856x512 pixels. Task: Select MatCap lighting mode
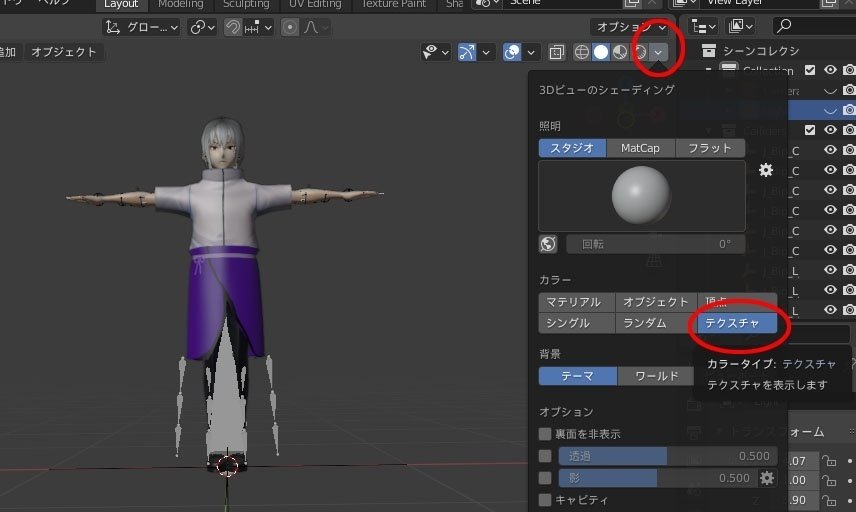tap(640, 148)
